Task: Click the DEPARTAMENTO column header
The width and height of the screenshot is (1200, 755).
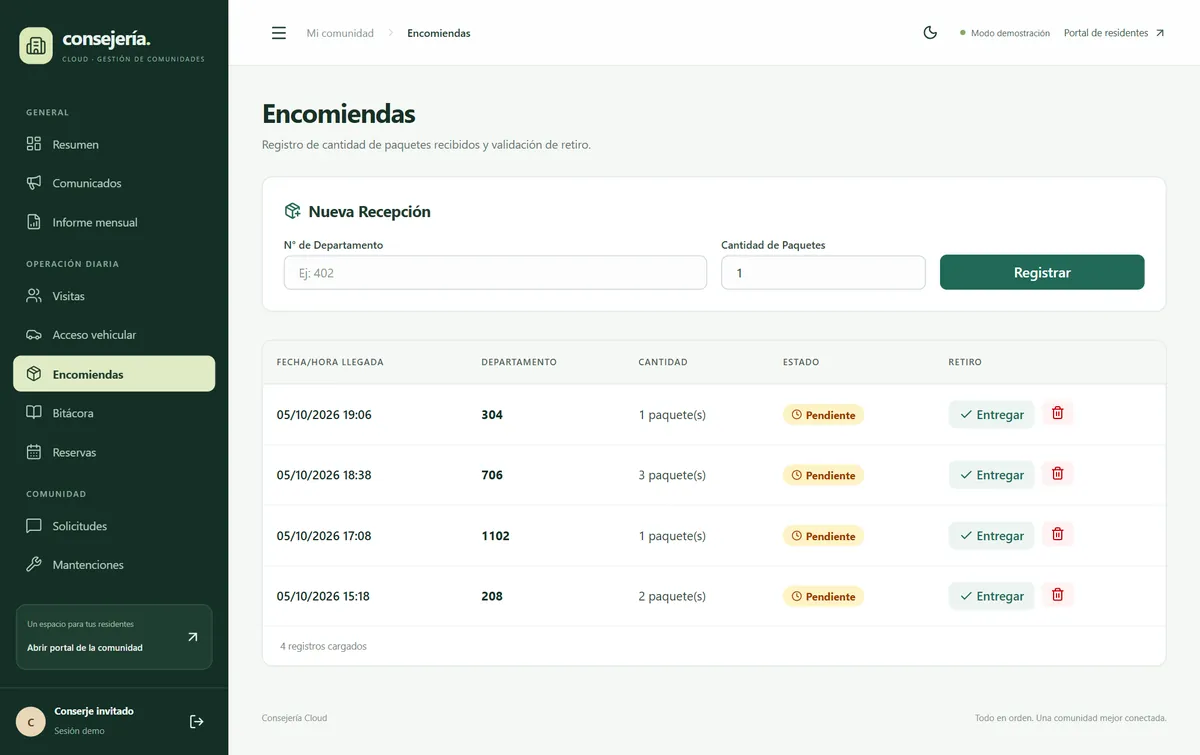Action: point(519,362)
